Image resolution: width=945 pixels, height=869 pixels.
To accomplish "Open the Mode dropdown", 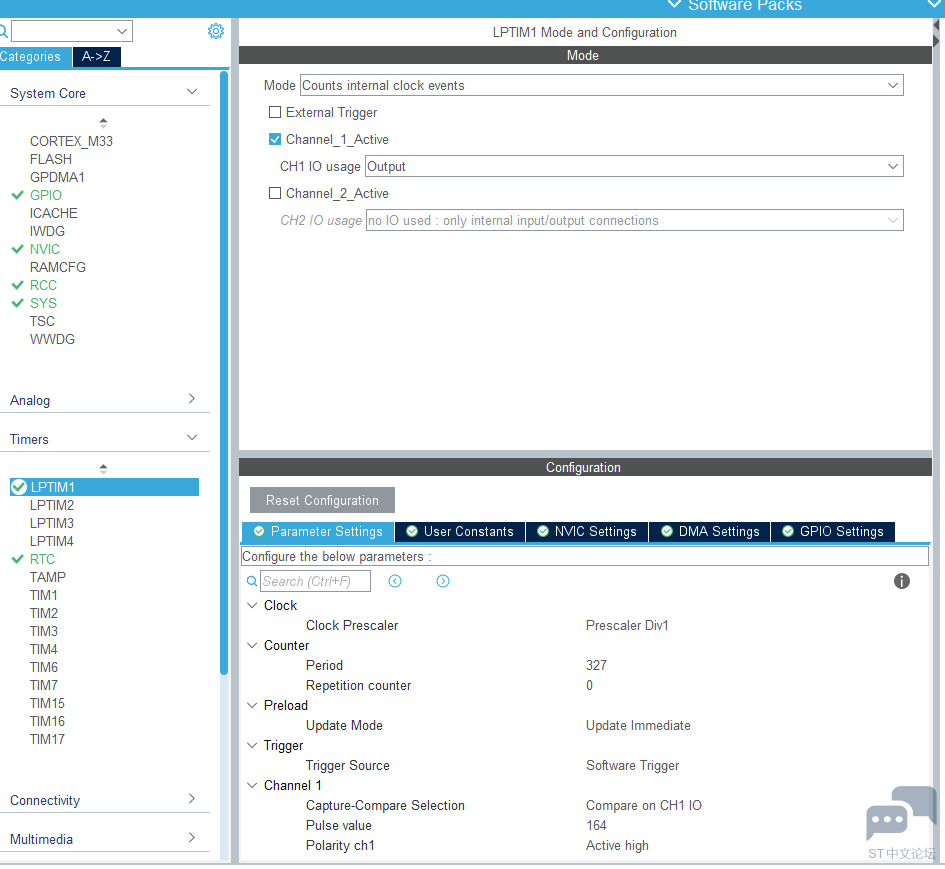I will [x=601, y=86].
